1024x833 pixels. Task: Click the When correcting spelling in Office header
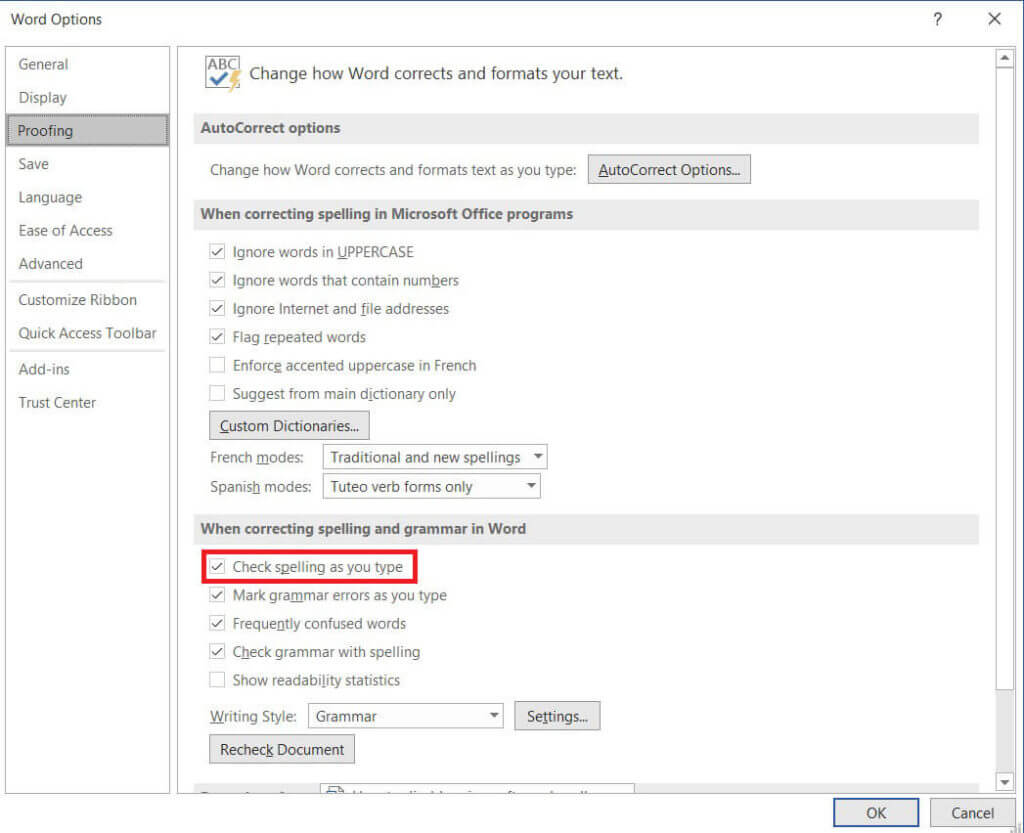click(x=586, y=214)
